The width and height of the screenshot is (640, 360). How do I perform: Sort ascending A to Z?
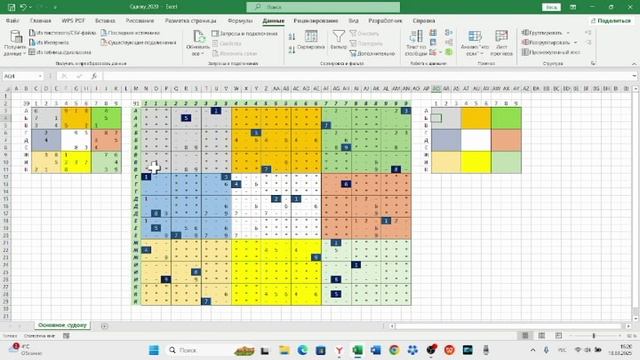(292, 37)
